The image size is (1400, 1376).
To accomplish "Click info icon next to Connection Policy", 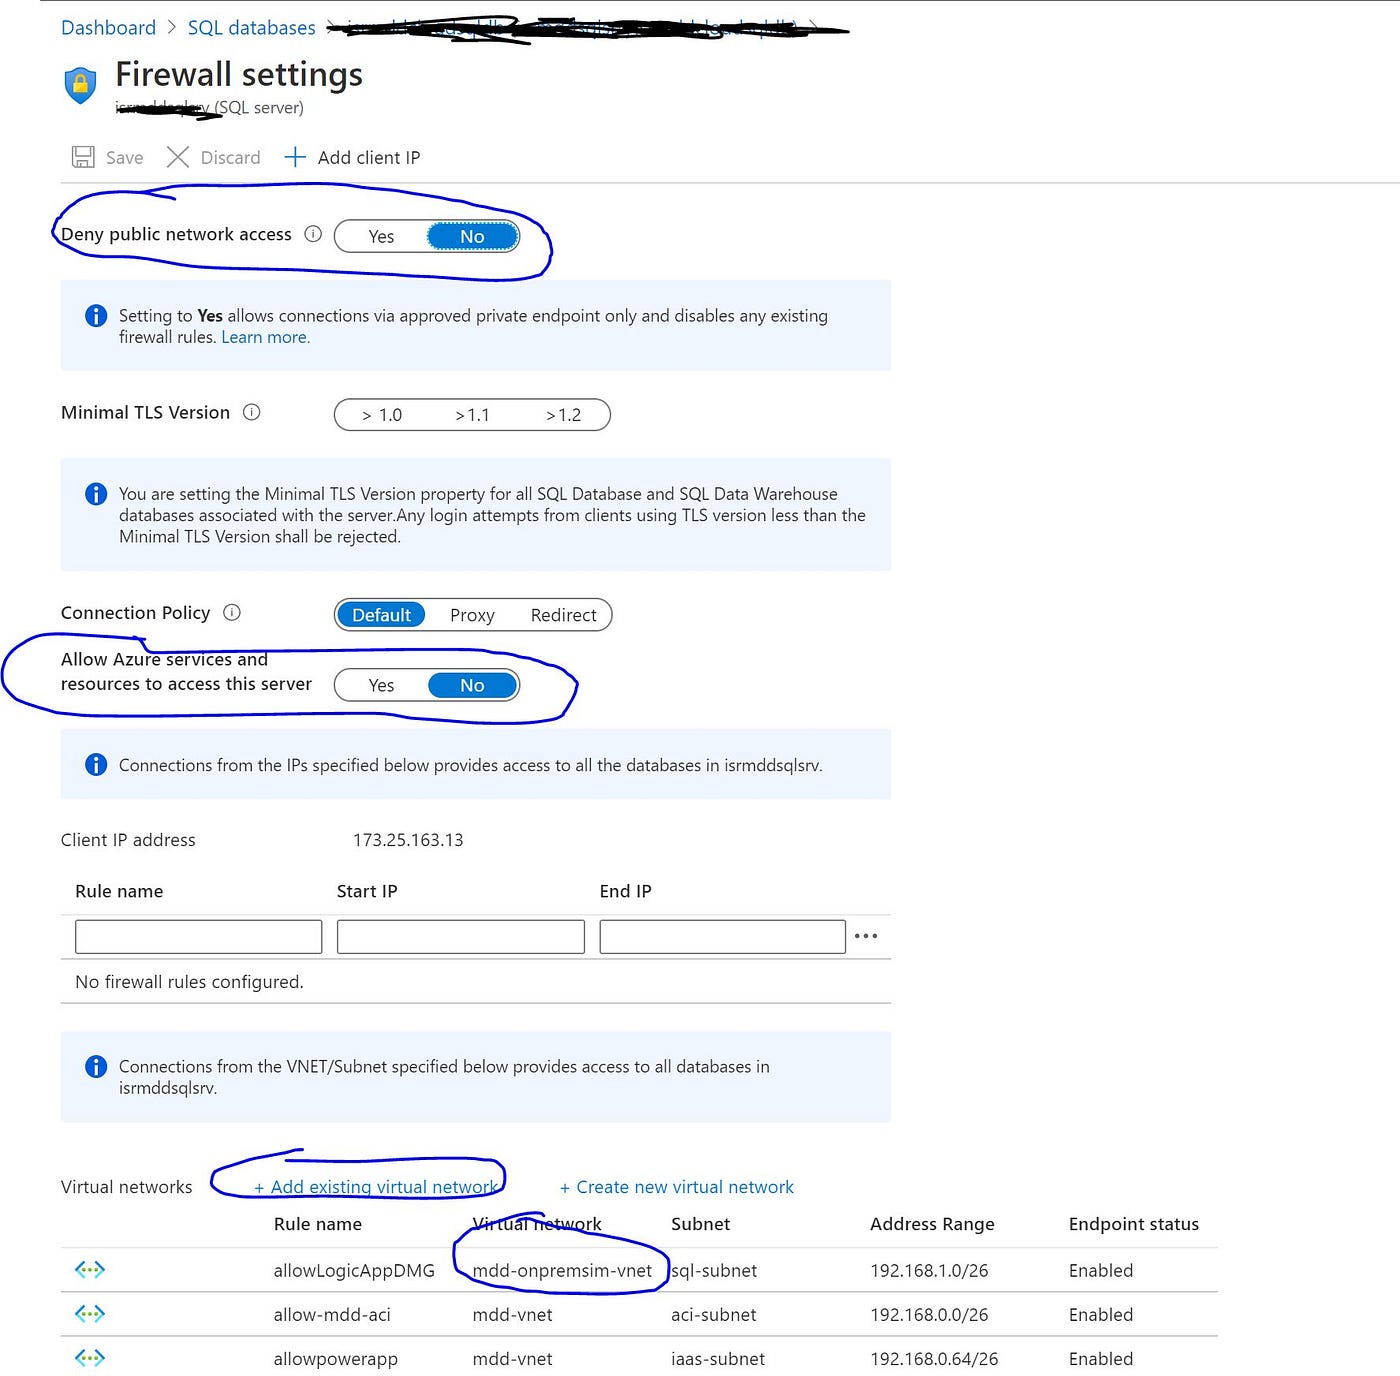I will tap(232, 612).
